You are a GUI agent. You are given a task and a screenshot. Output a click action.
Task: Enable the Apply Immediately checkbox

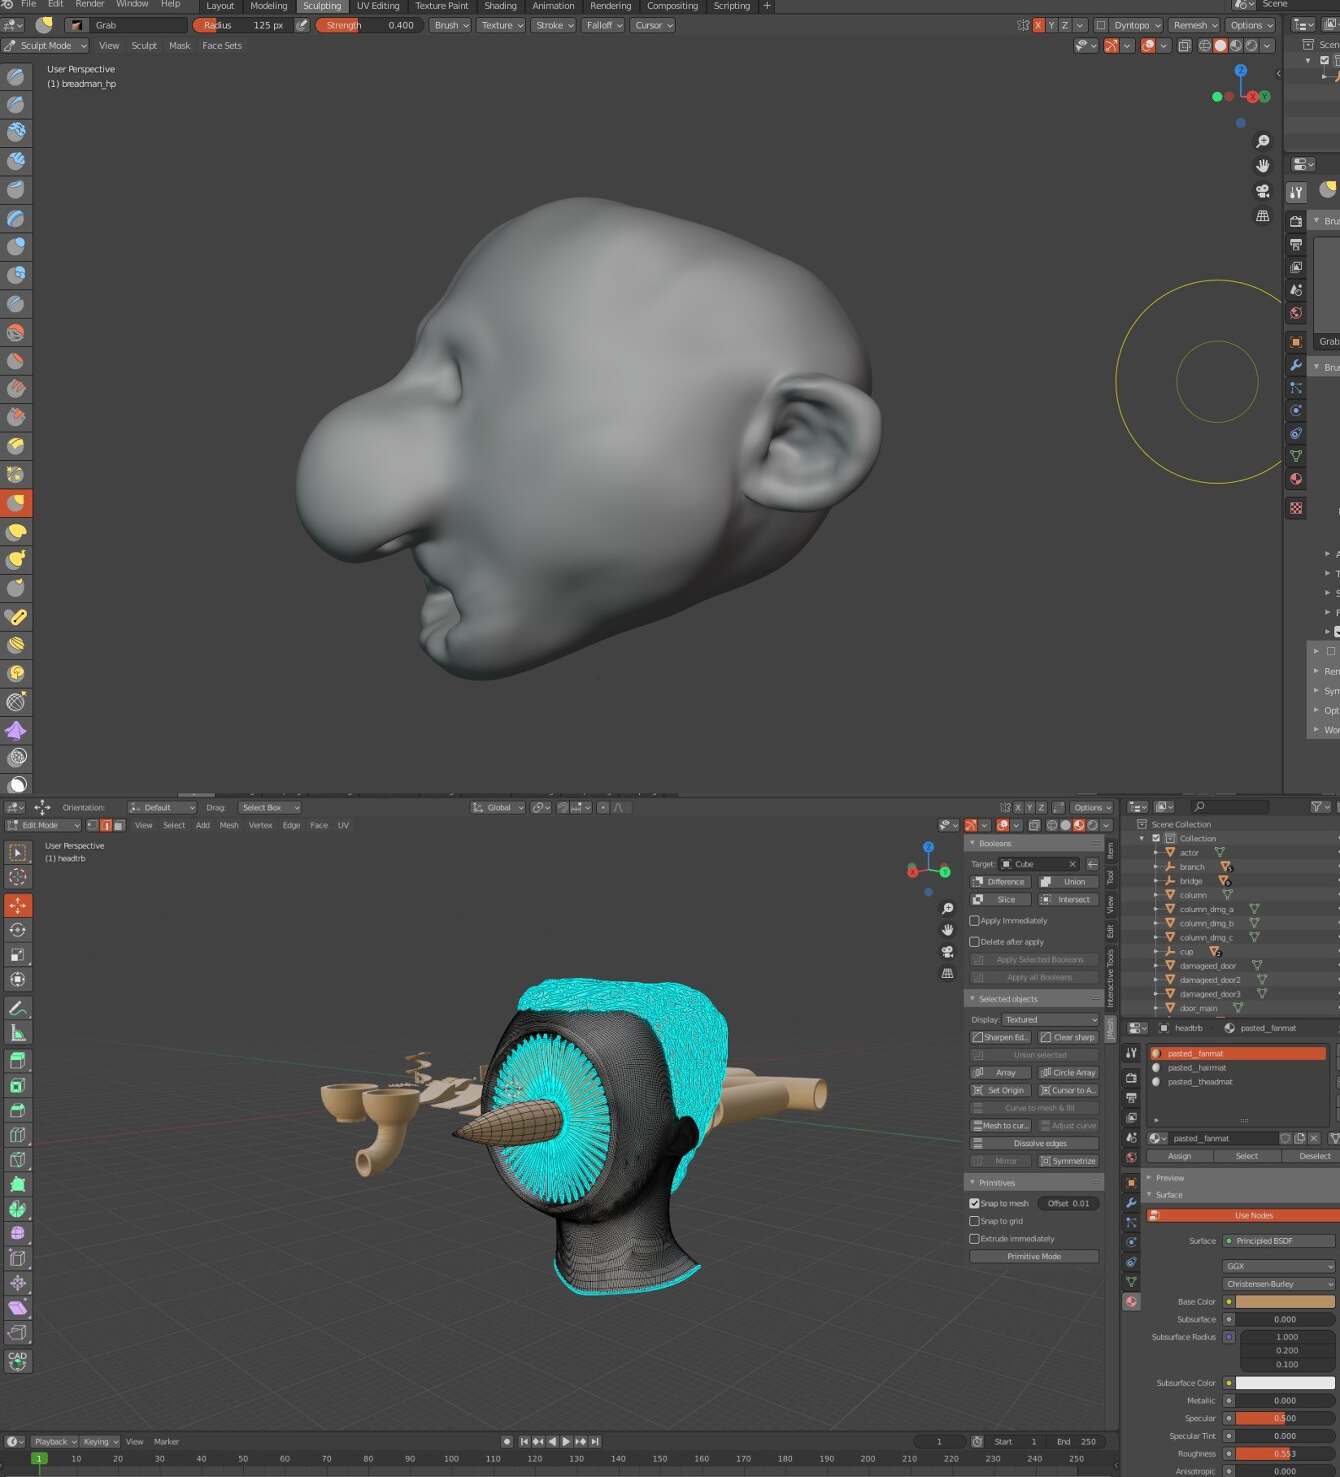click(x=975, y=920)
